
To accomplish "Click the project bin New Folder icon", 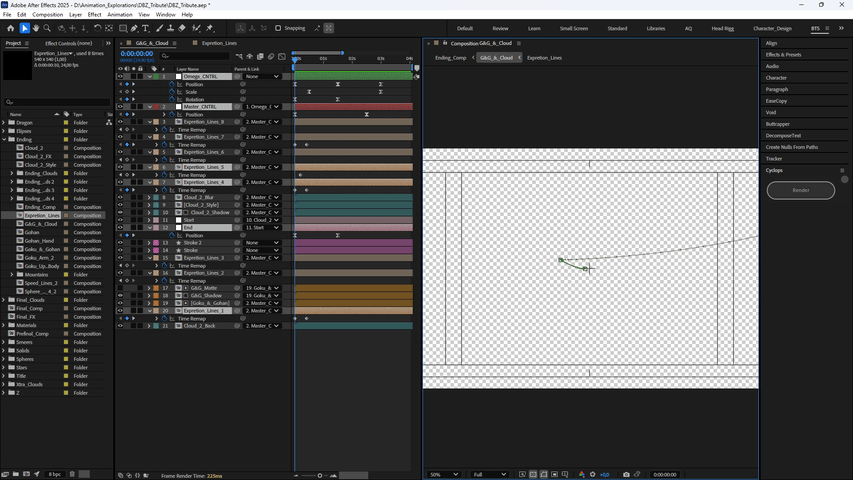I will (x=16, y=475).
